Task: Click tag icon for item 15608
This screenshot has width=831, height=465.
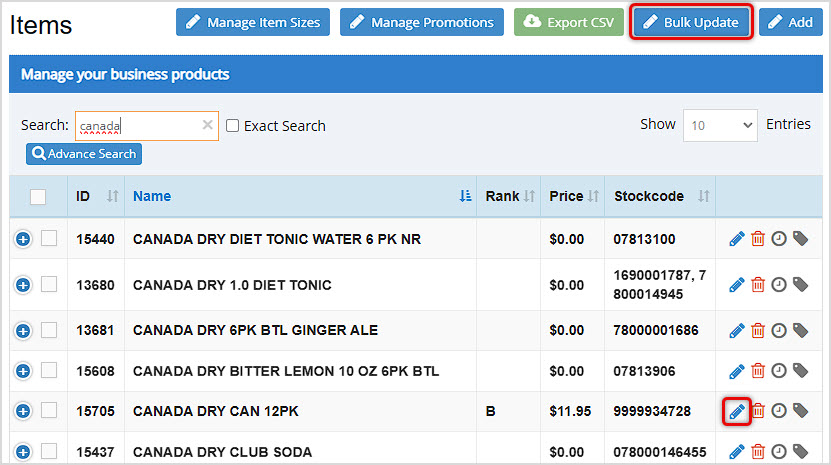Action: (x=800, y=371)
